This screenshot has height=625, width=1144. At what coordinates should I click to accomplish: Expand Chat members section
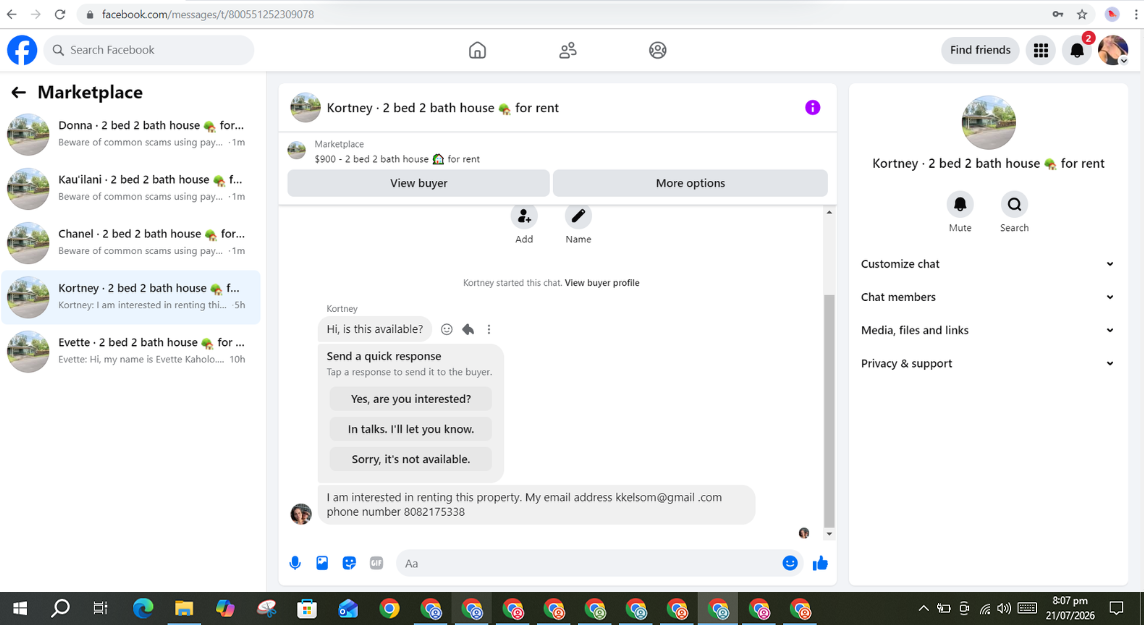tap(988, 298)
